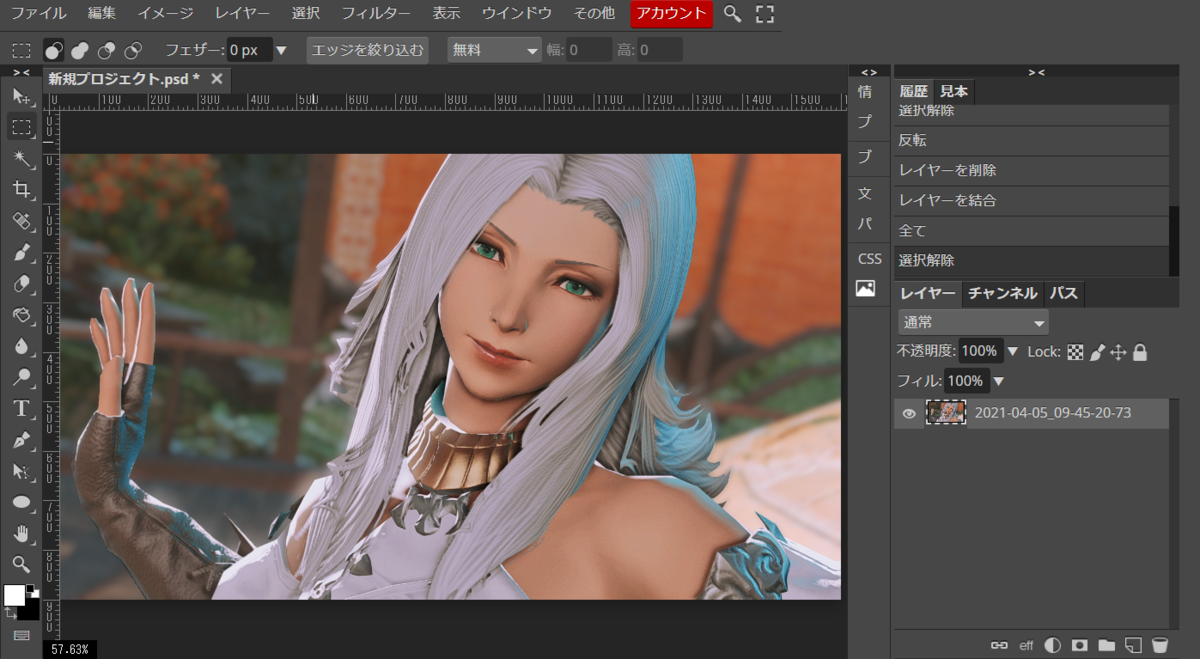Select the Path Select tool
This screenshot has width=1200, height=659.
(21, 470)
